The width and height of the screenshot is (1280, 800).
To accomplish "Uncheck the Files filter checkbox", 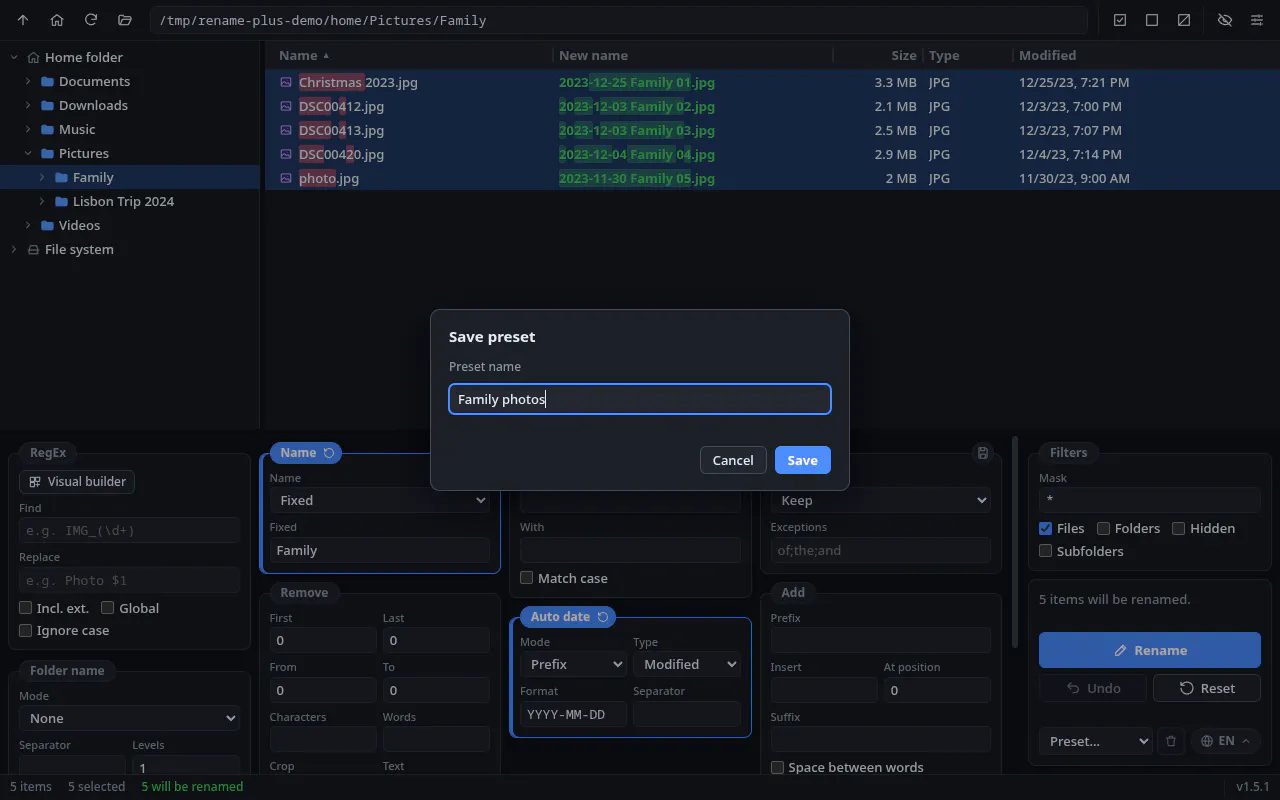I will coord(1046,528).
